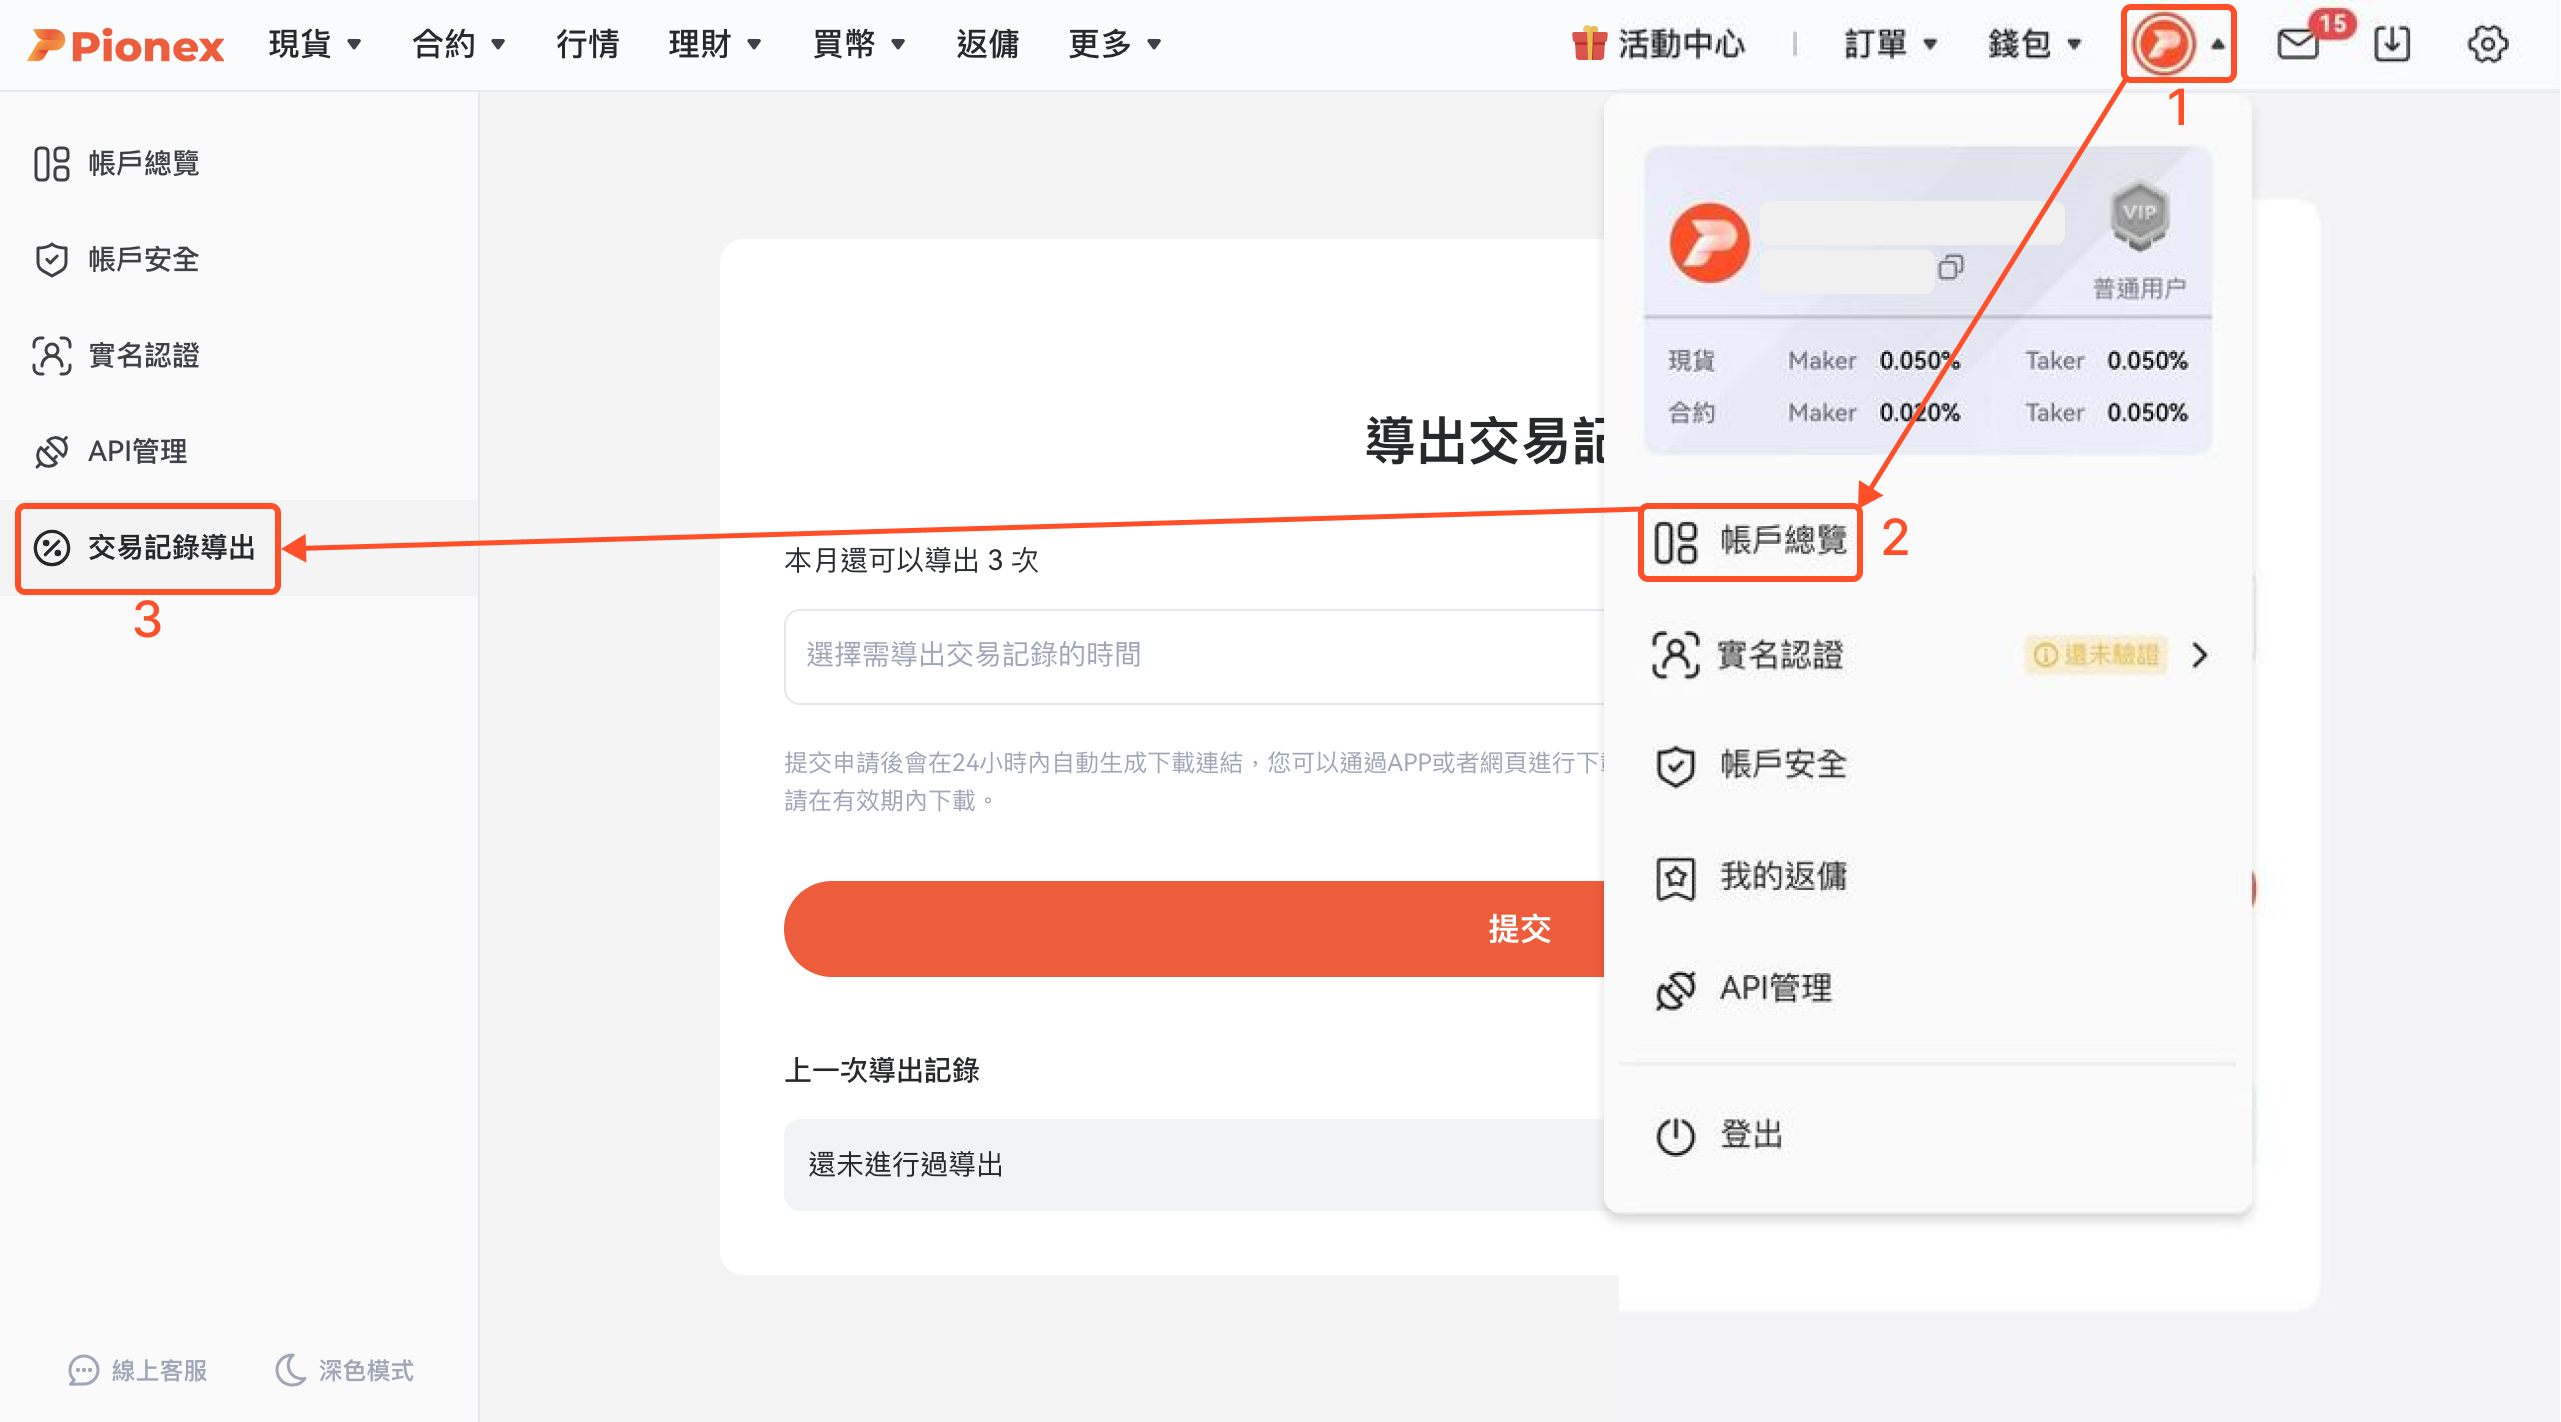This screenshot has width=2561, height=1422.
Task: Select 實名認證 in the left sidebar
Action: [x=240, y=355]
